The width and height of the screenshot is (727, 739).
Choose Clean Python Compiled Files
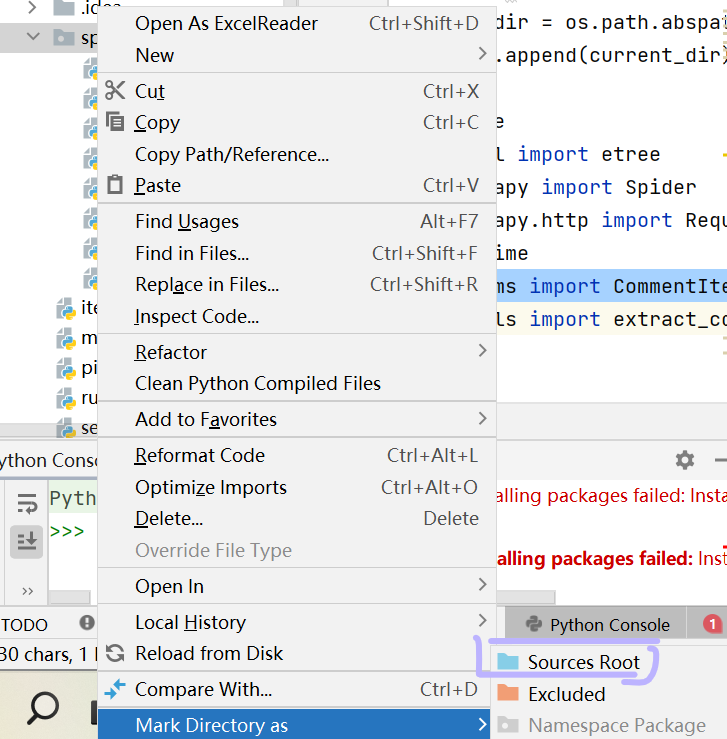(297, 383)
